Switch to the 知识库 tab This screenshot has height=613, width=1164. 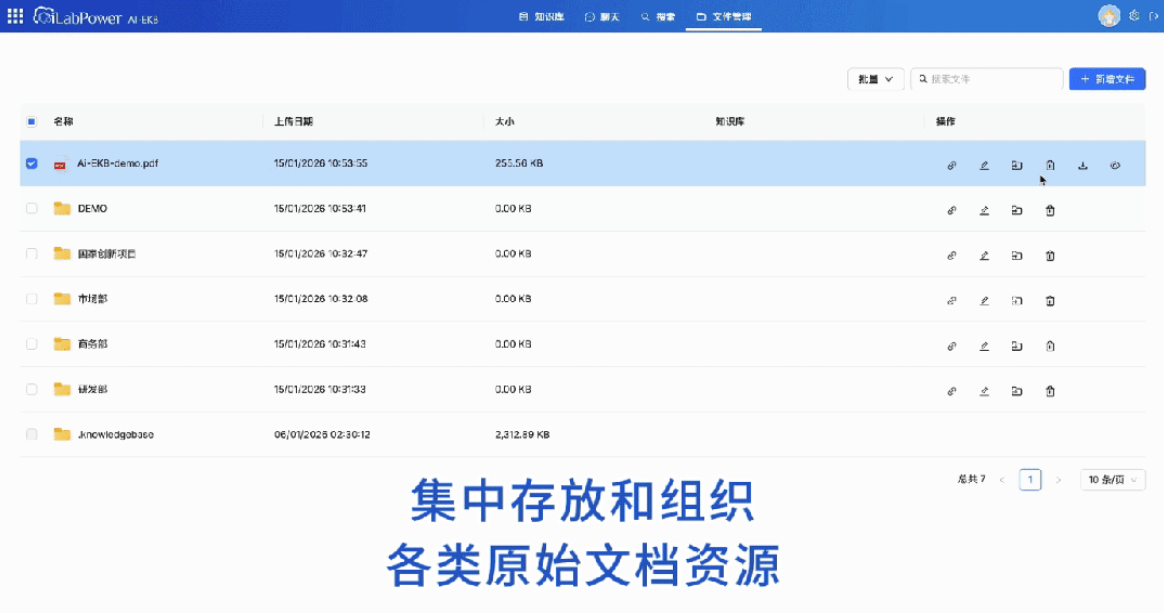pyautogui.click(x=542, y=16)
